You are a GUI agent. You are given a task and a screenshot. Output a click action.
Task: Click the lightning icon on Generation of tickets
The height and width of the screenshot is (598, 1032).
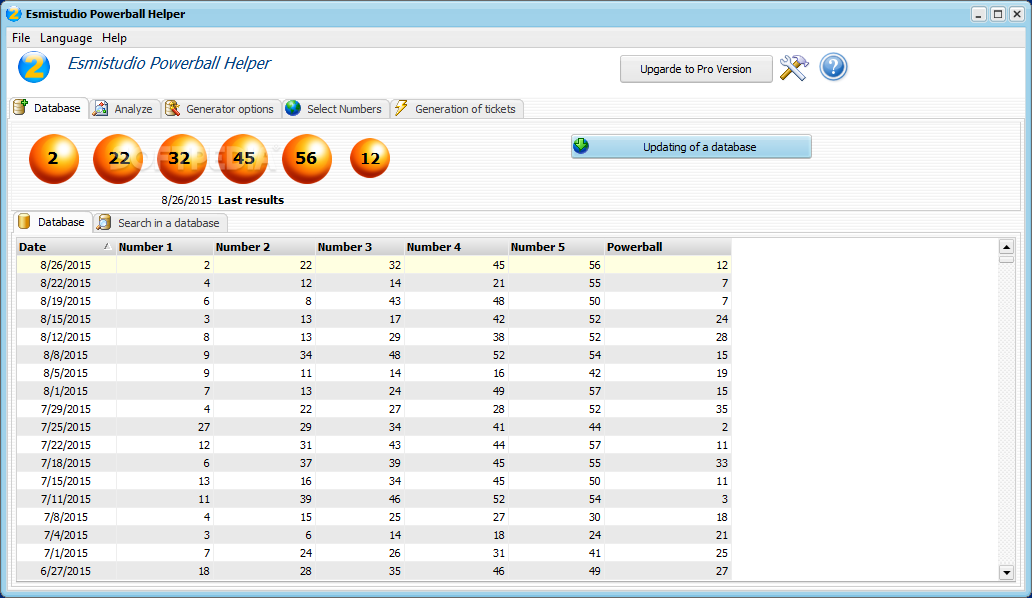click(x=401, y=108)
